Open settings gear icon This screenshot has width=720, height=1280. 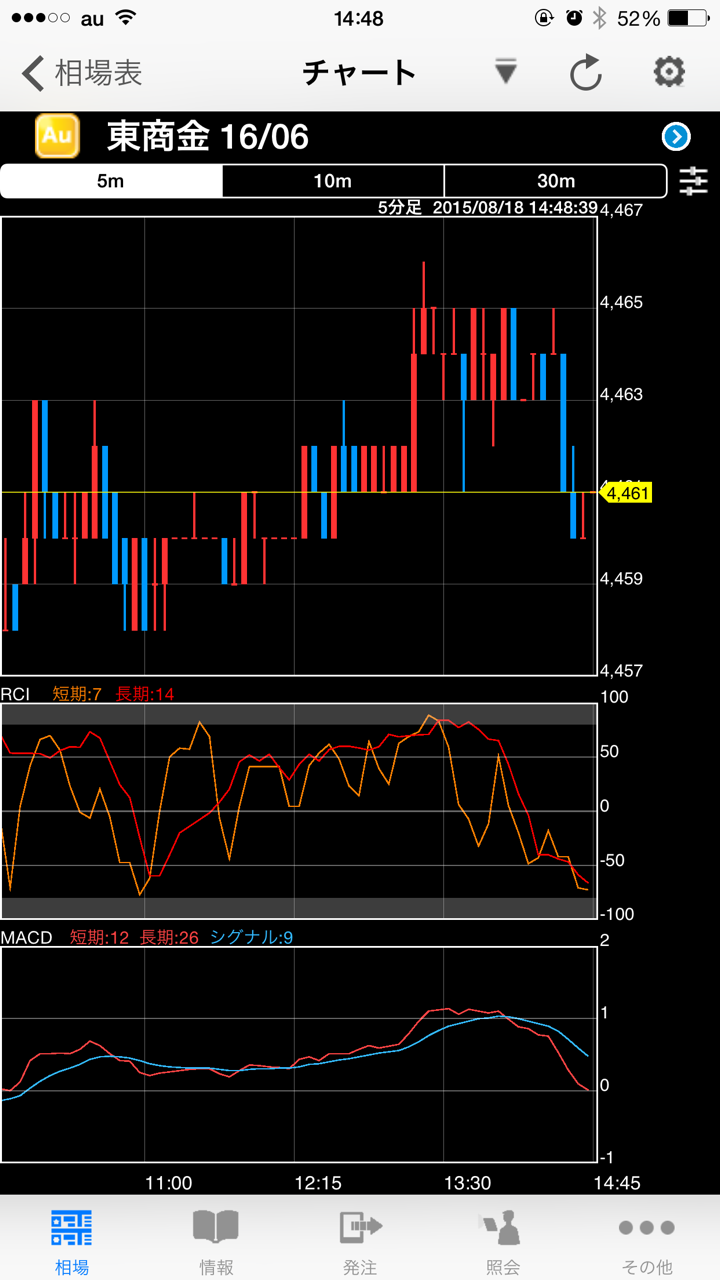(668, 72)
